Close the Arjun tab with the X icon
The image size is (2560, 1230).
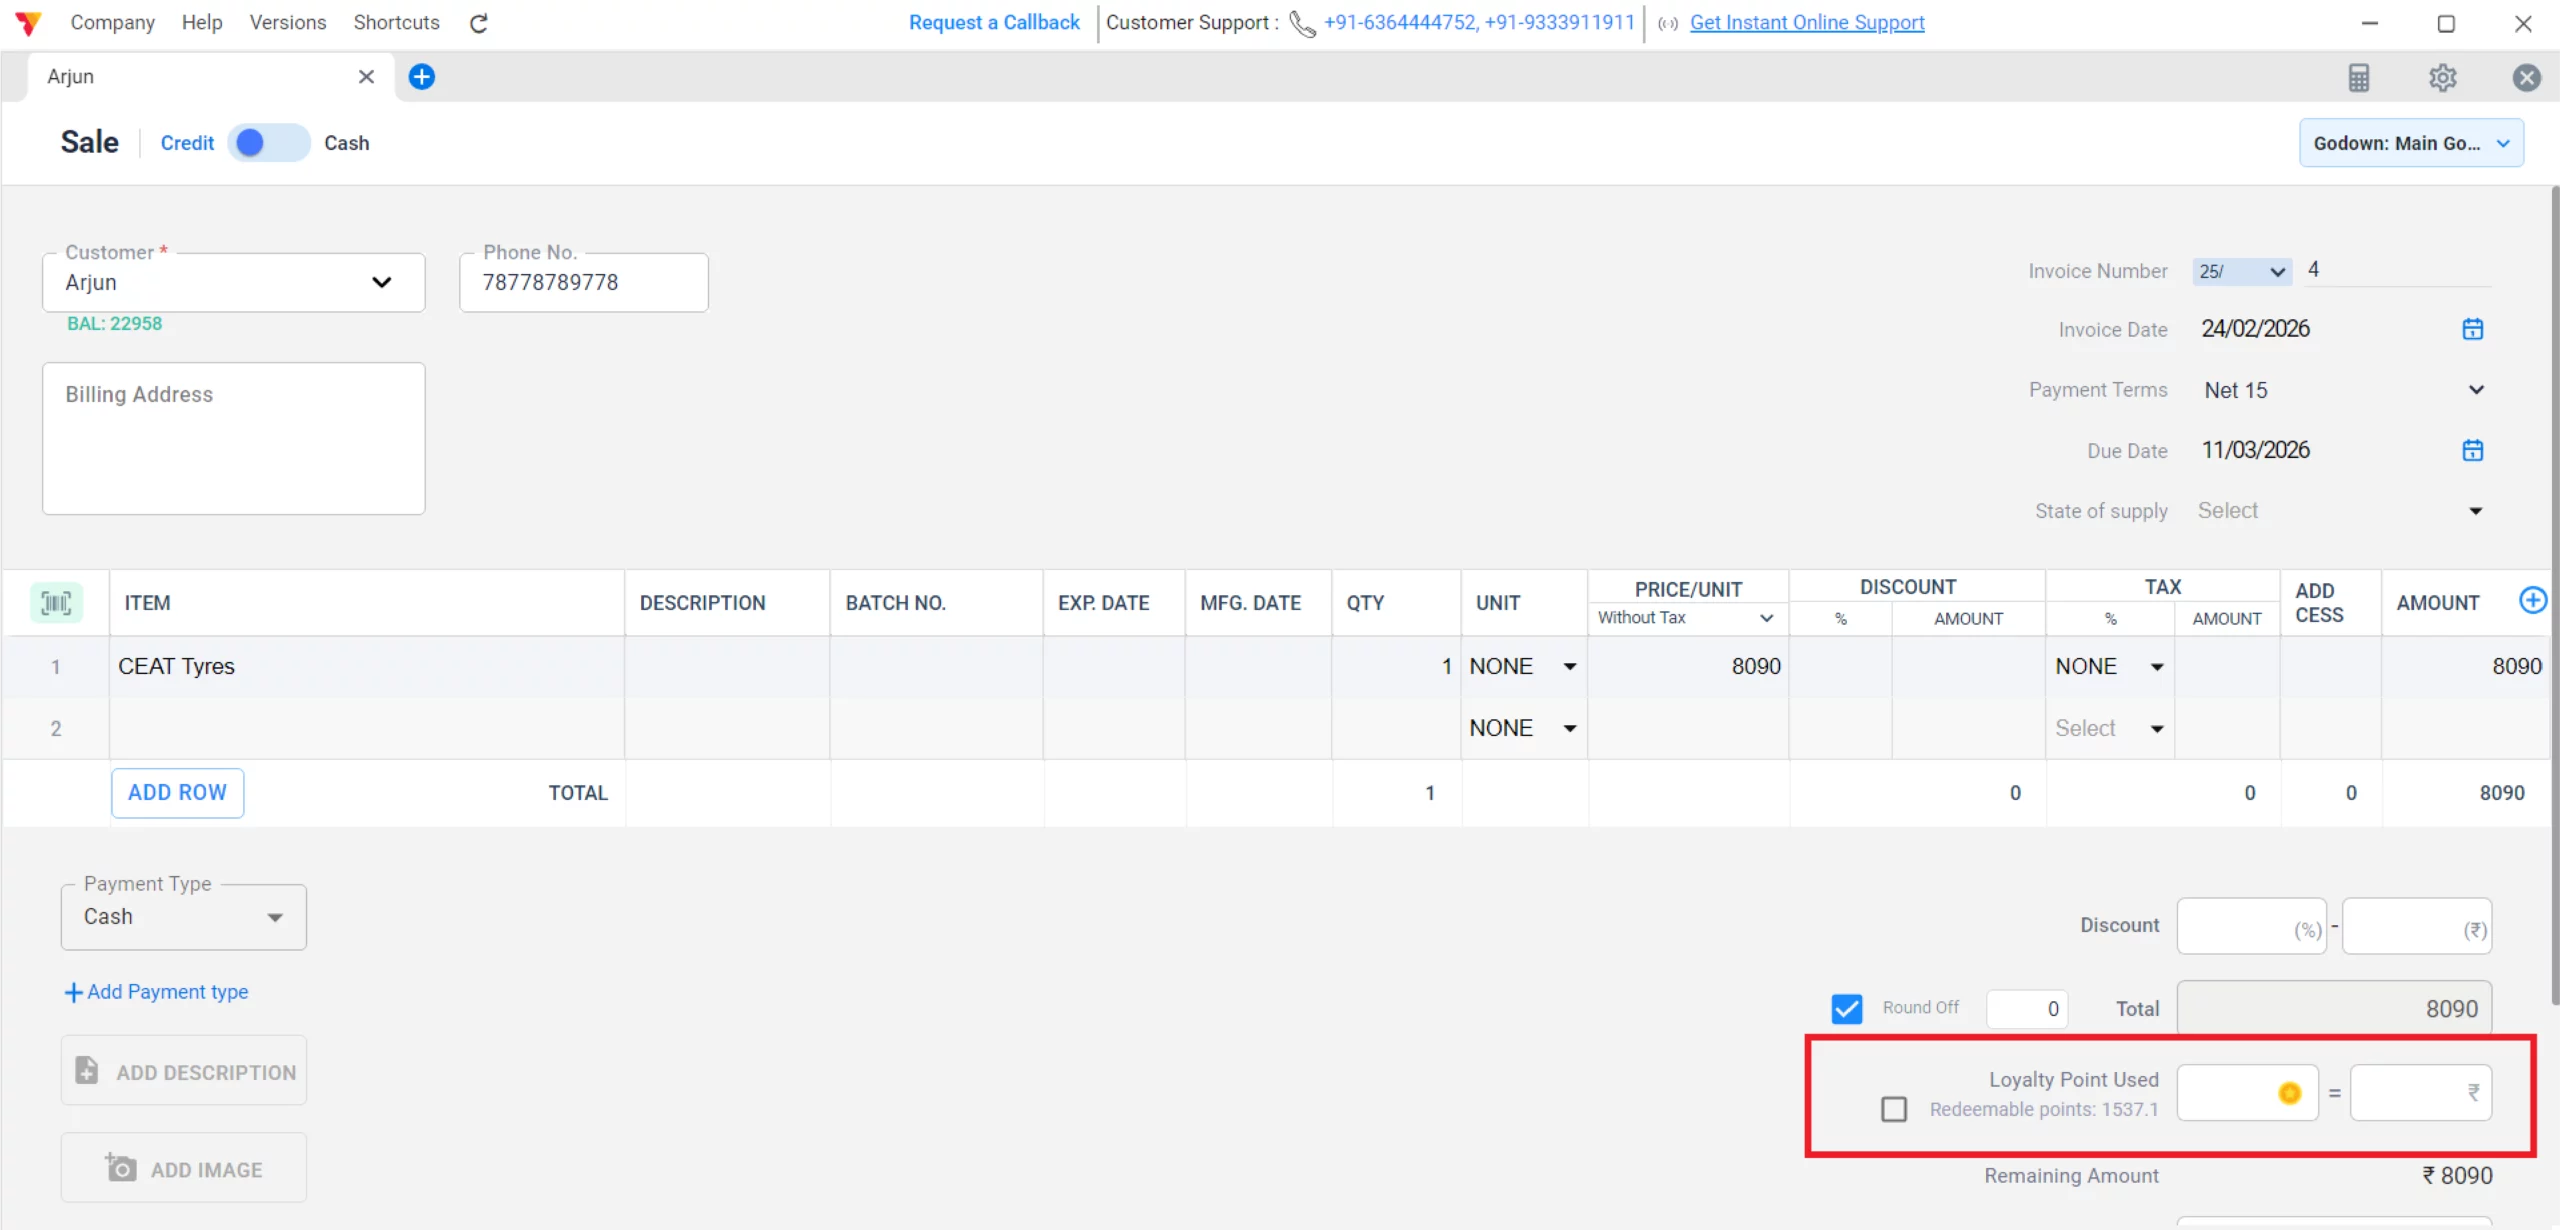(366, 77)
